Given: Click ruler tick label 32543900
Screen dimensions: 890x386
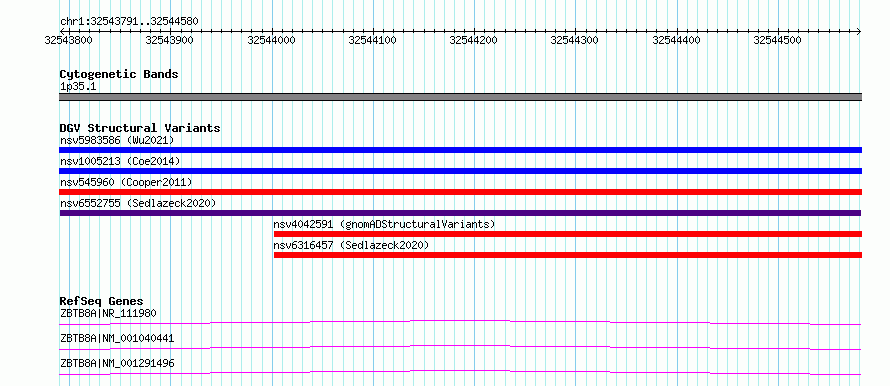Looking at the screenshot, I should click(169, 40).
